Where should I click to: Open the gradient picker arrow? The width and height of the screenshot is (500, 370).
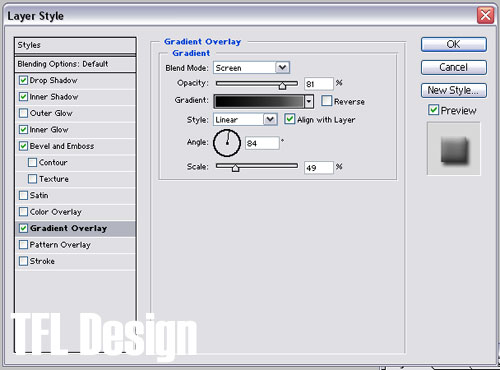(309, 102)
